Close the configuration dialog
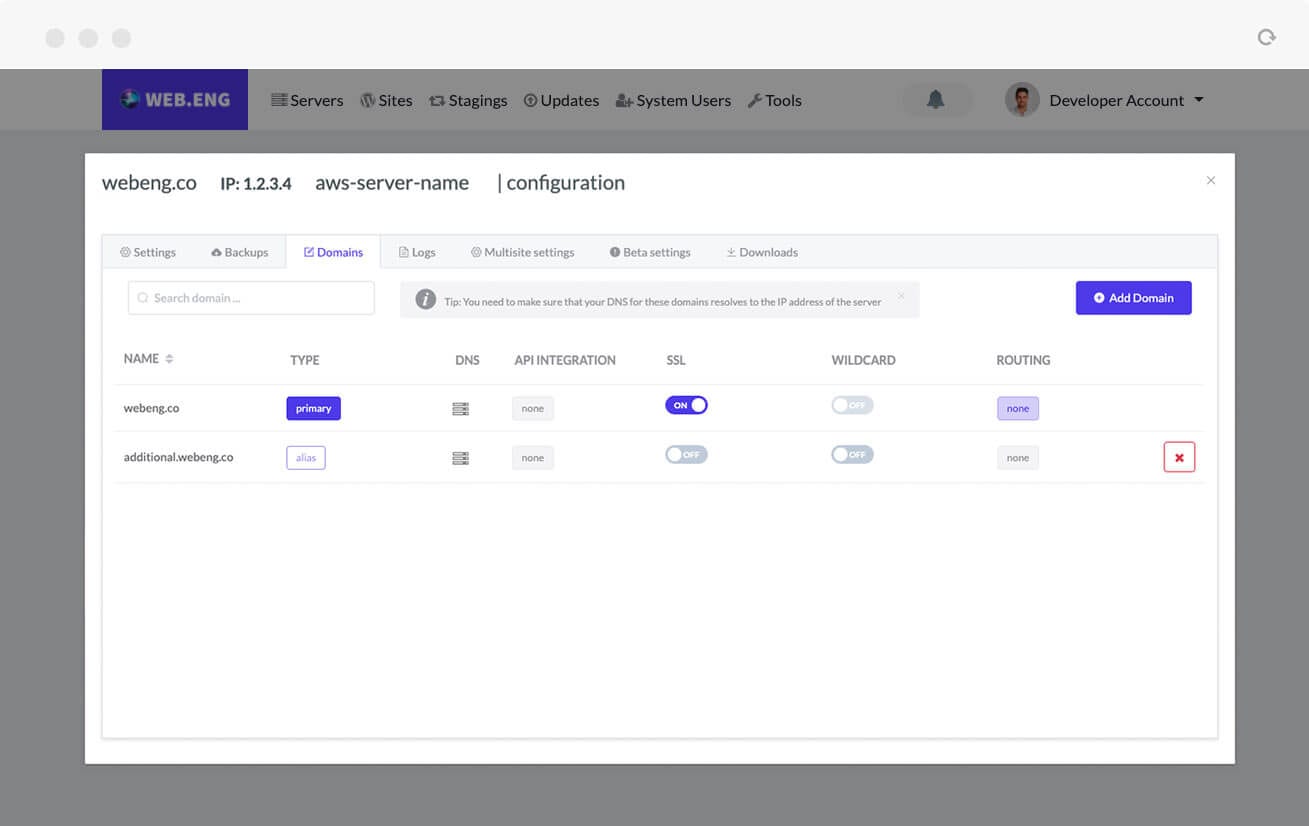Image resolution: width=1309 pixels, height=826 pixels. click(1211, 181)
